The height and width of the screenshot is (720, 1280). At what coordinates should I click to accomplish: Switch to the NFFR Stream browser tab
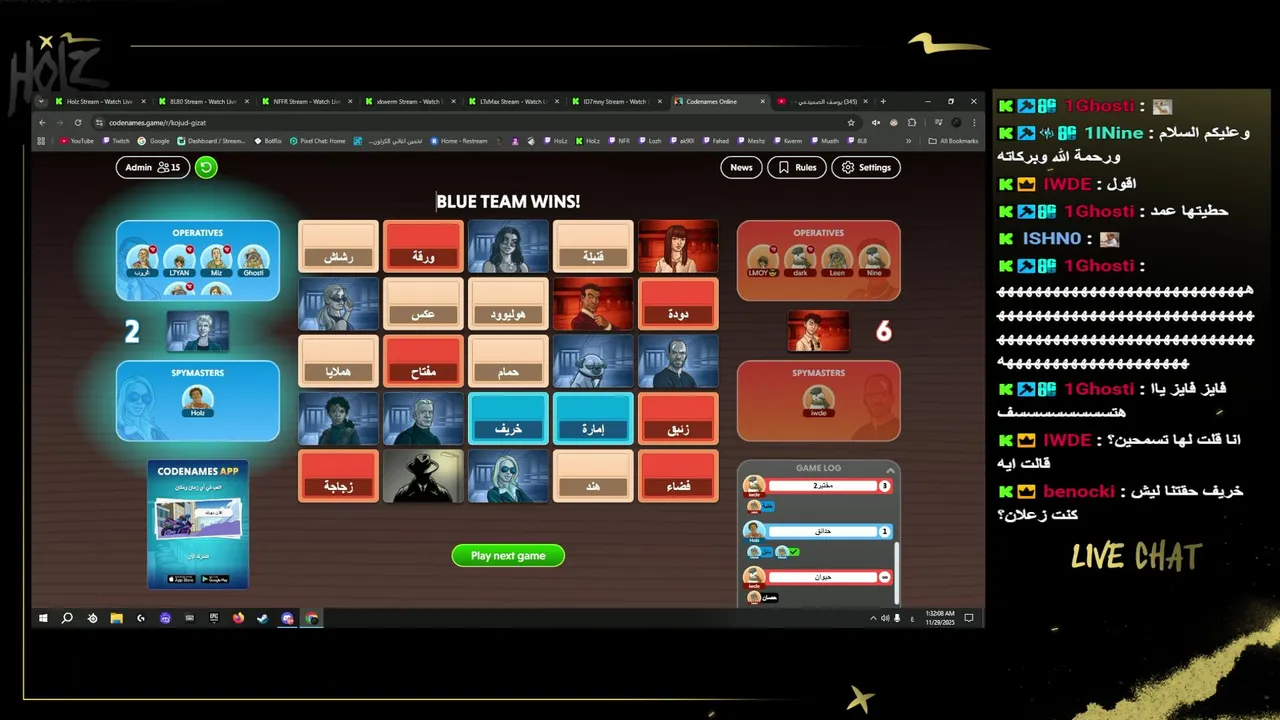(306, 101)
